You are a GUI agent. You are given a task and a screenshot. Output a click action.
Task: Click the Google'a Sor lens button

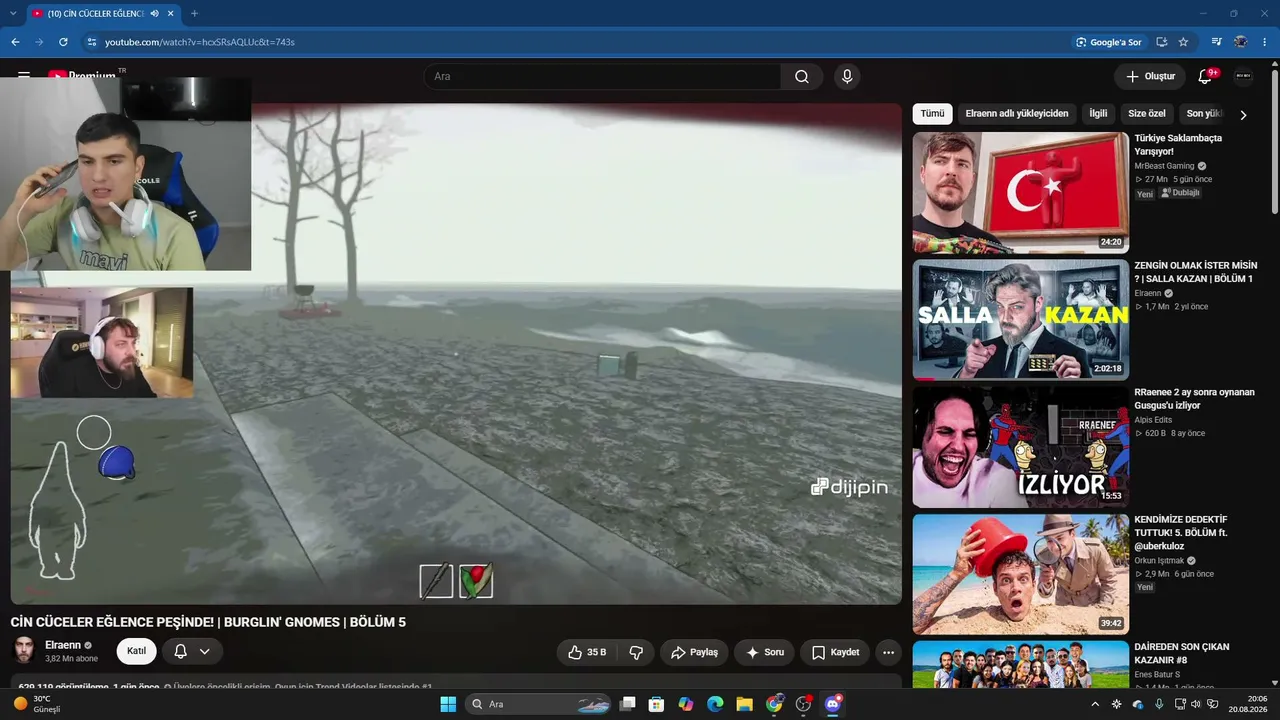point(1108,42)
